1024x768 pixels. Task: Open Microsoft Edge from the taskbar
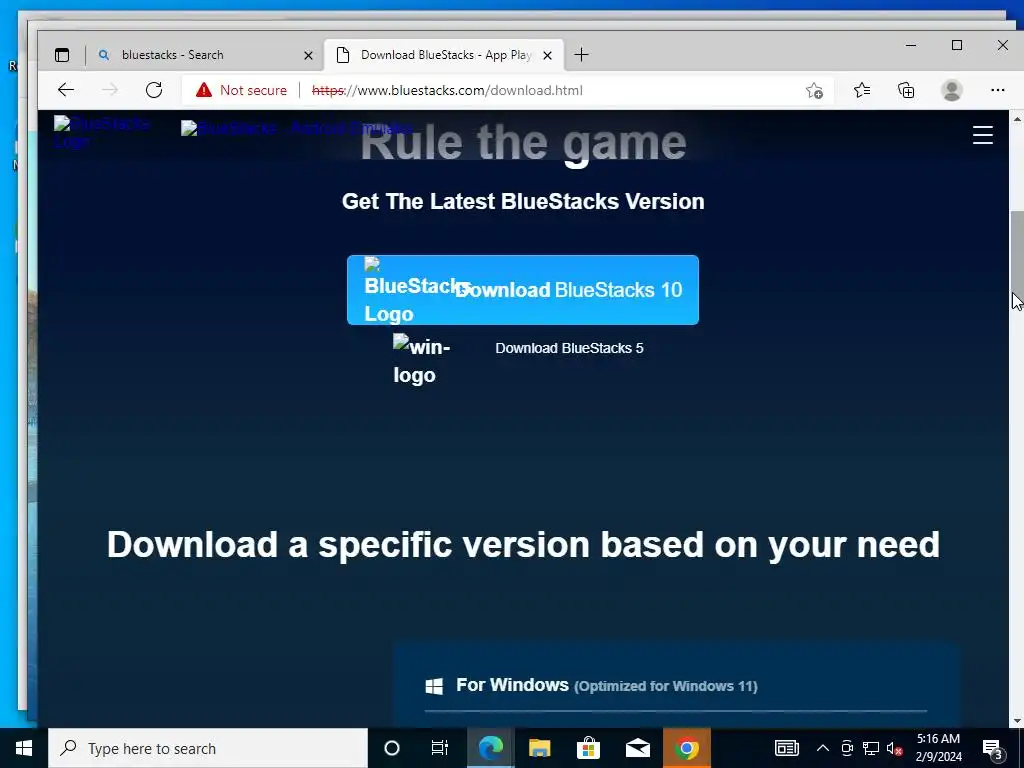click(490, 748)
